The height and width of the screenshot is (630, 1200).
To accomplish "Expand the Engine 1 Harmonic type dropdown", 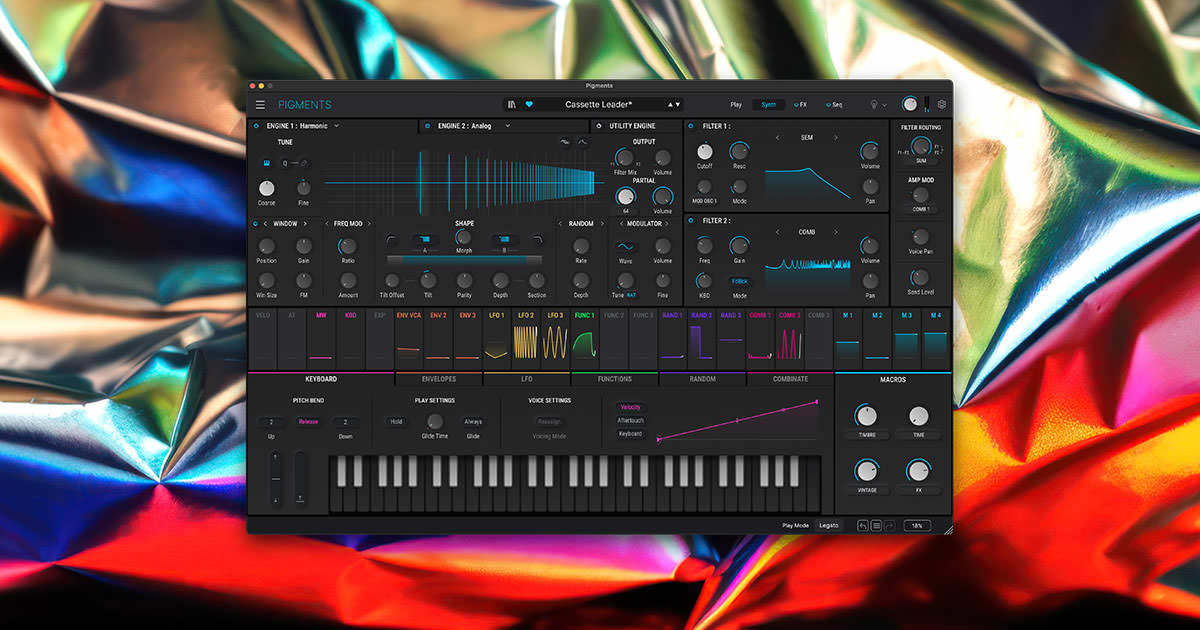I will [337, 126].
